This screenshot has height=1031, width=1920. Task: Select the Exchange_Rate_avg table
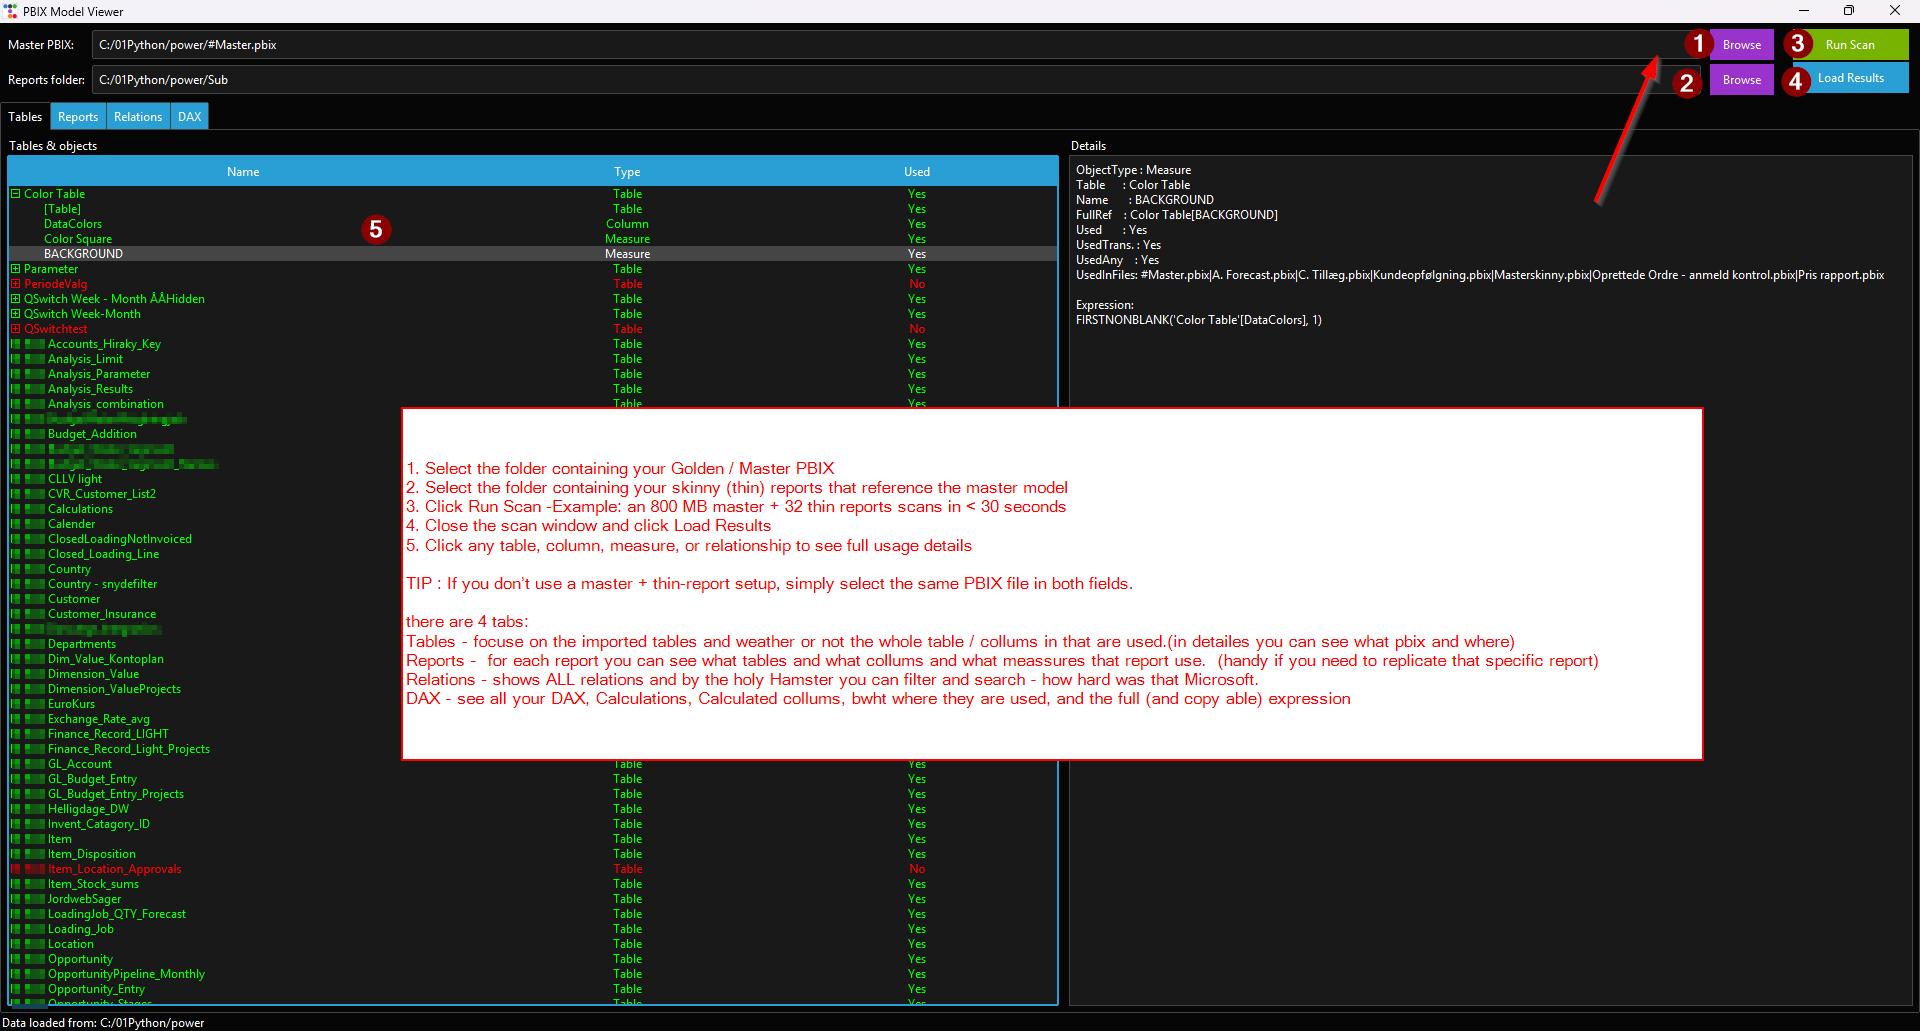tap(99, 719)
